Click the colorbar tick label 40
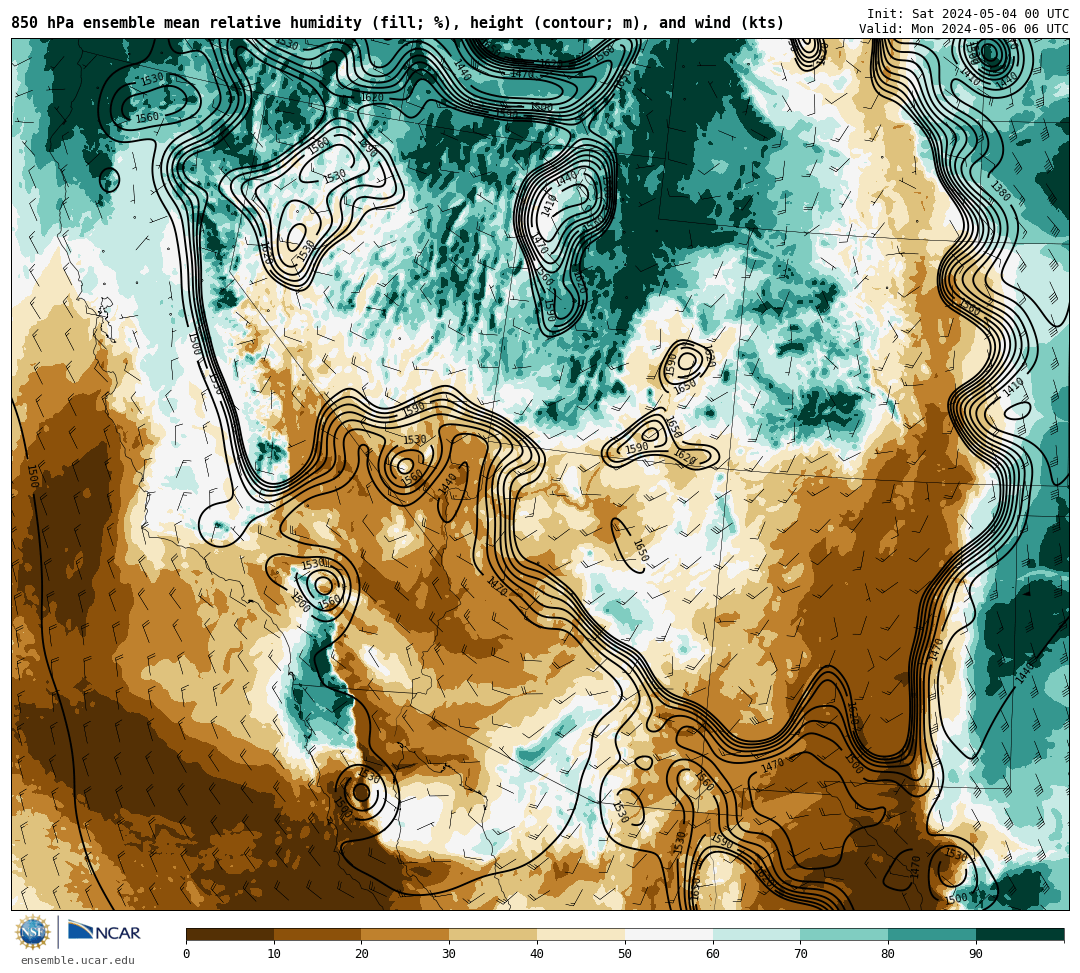1080x973 pixels. [x=537, y=954]
